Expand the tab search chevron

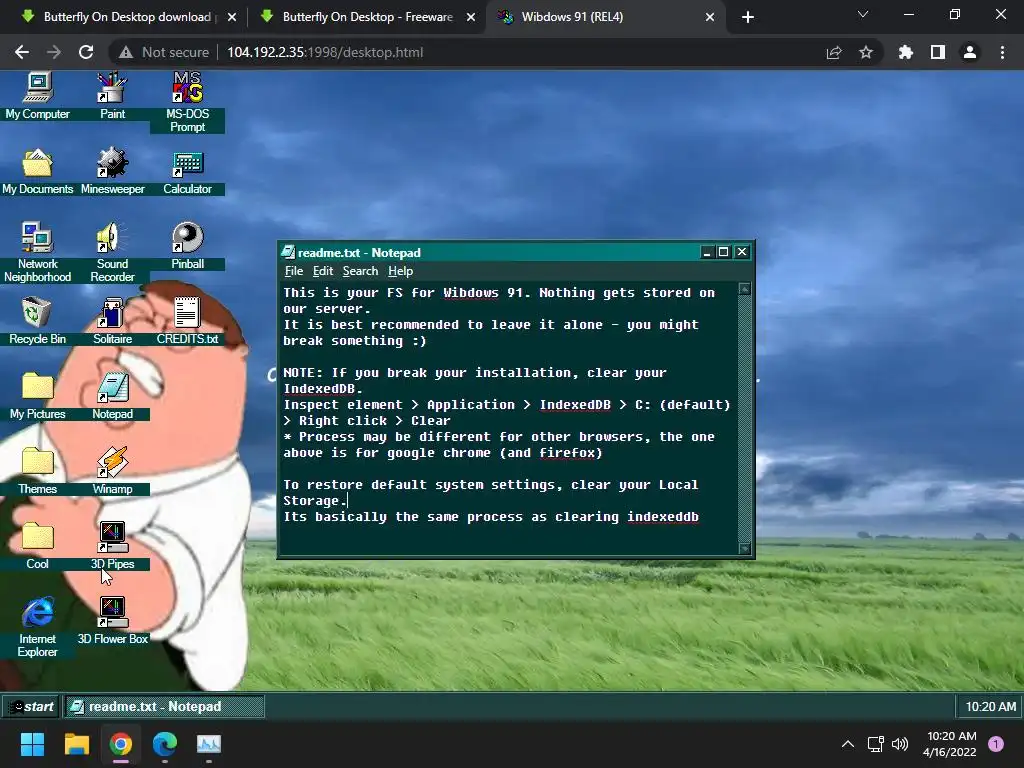pyautogui.click(x=863, y=14)
